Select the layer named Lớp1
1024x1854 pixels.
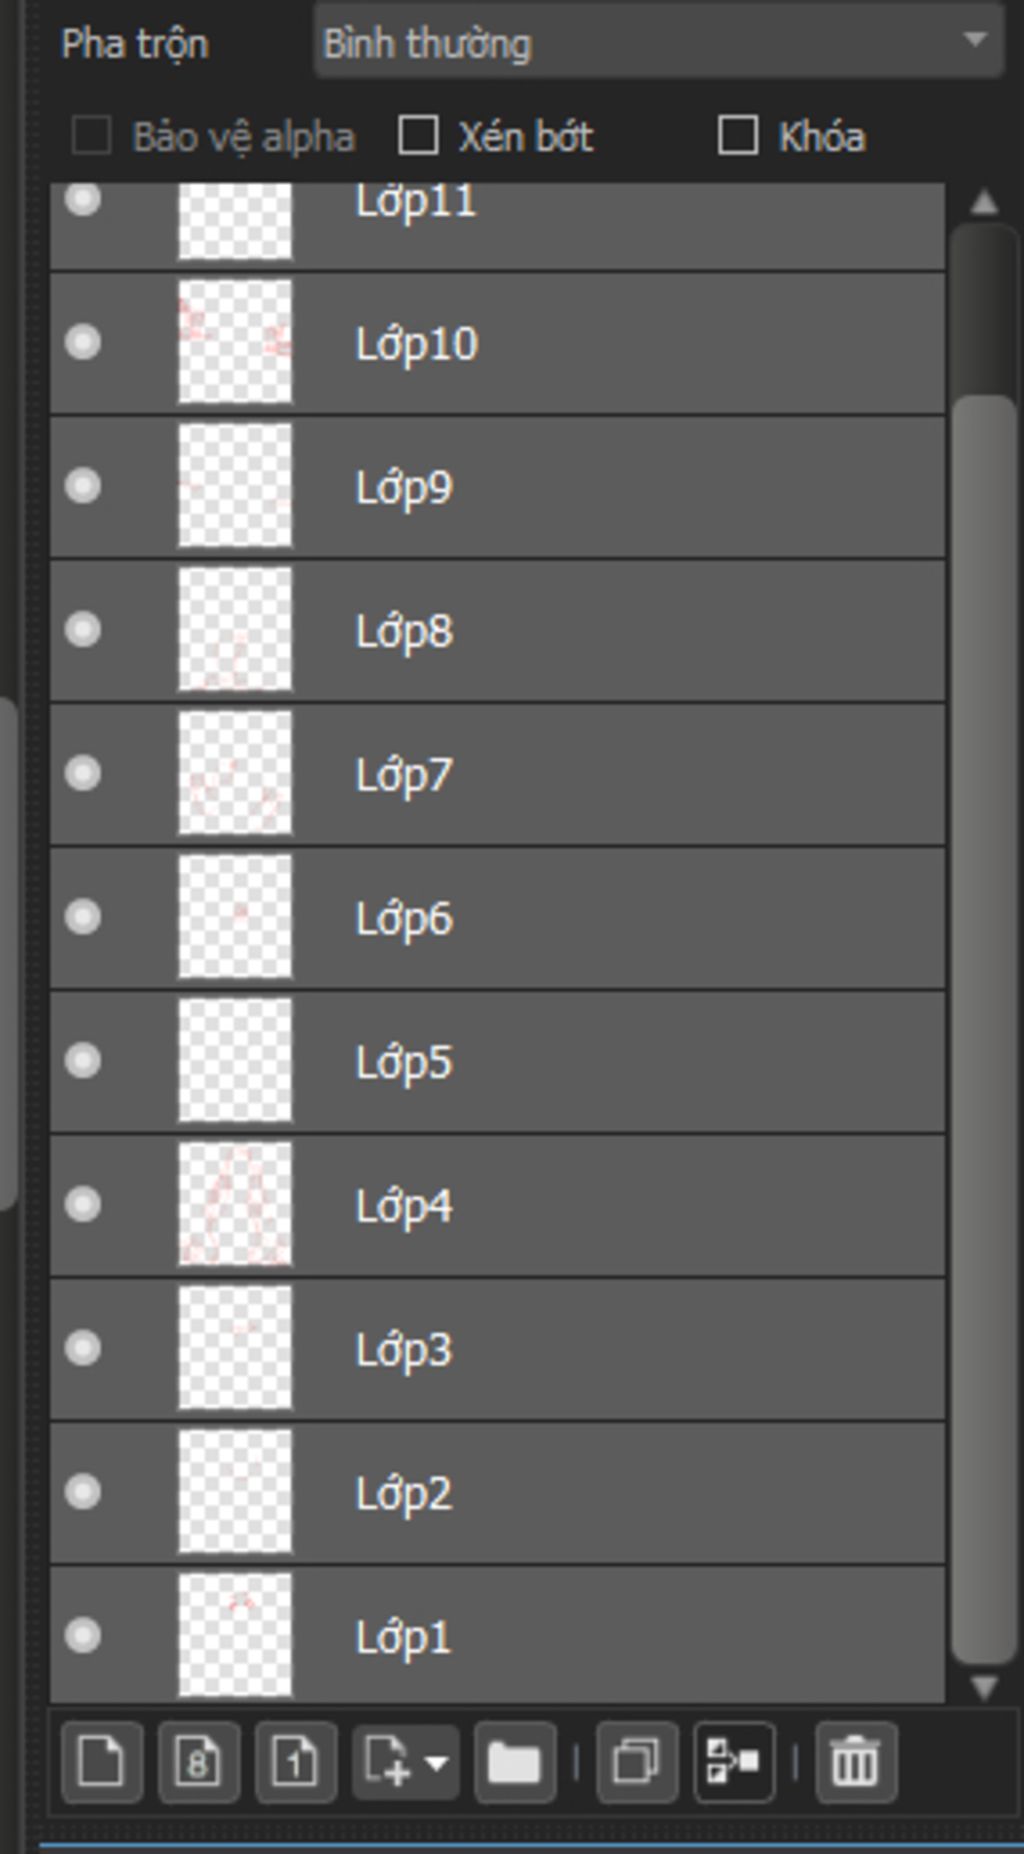(x=600, y=1637)
